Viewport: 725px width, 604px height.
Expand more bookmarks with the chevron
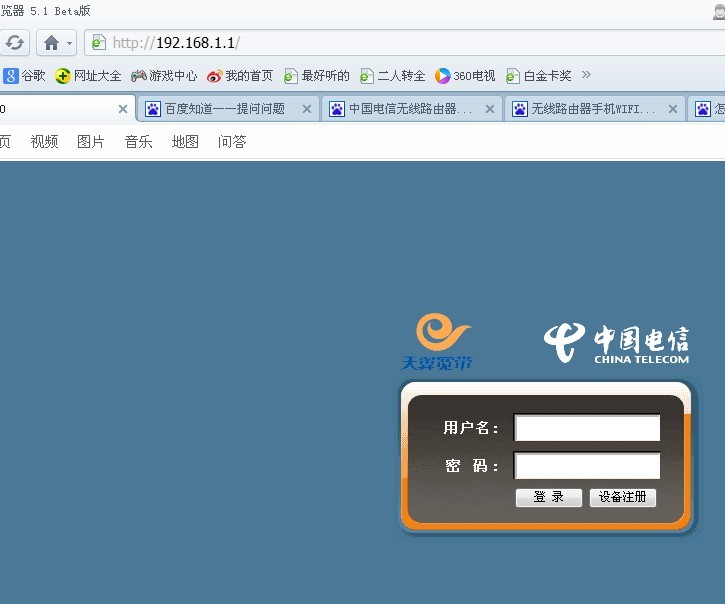(x=586, y=74)
